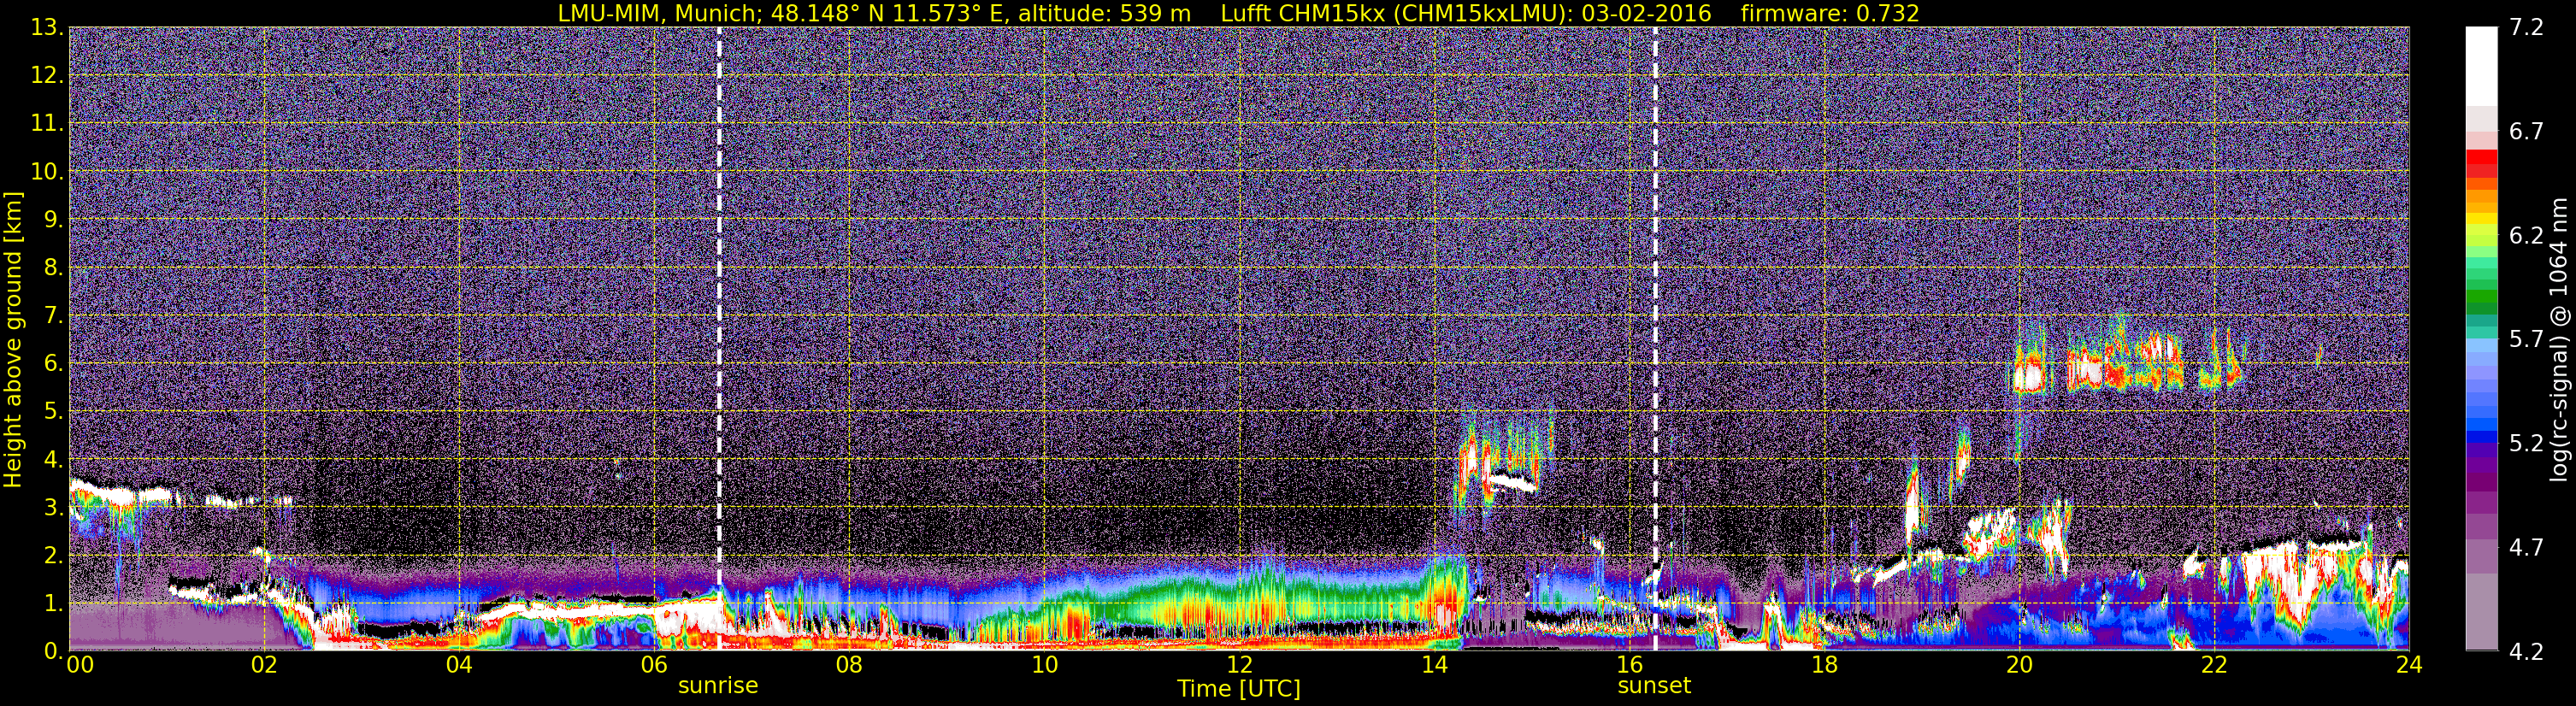This screenshot has width=2576, height=706.
Task: Click the sunset dashed white vertical line
Action: [x=1655, y=339]
